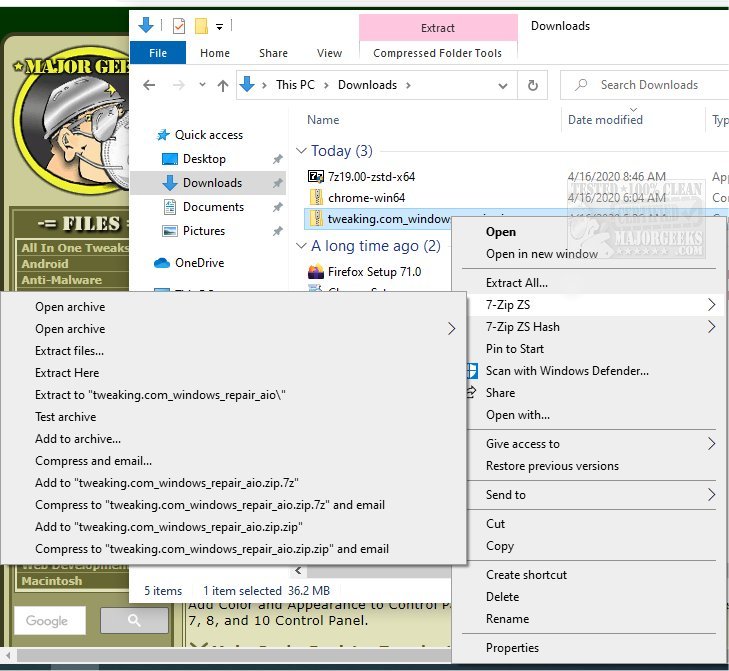Open the Customize Quick Access Toolbar dropdown

pos(220,25)
